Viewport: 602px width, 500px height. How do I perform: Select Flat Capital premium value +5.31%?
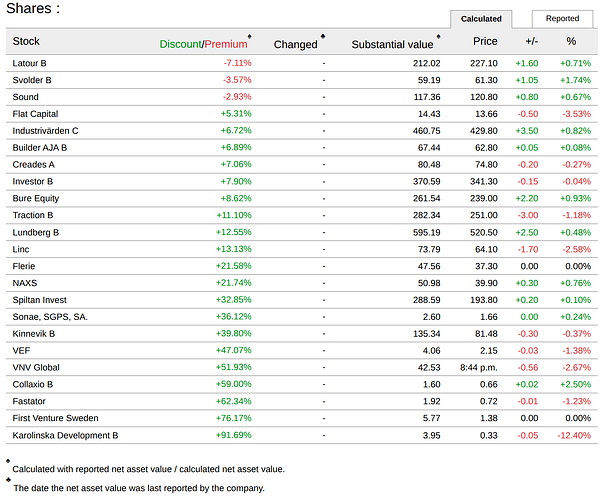[236, 114]
